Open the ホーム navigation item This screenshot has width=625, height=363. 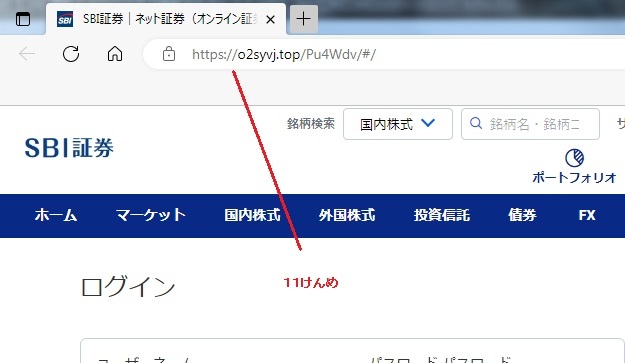[56, 215]
